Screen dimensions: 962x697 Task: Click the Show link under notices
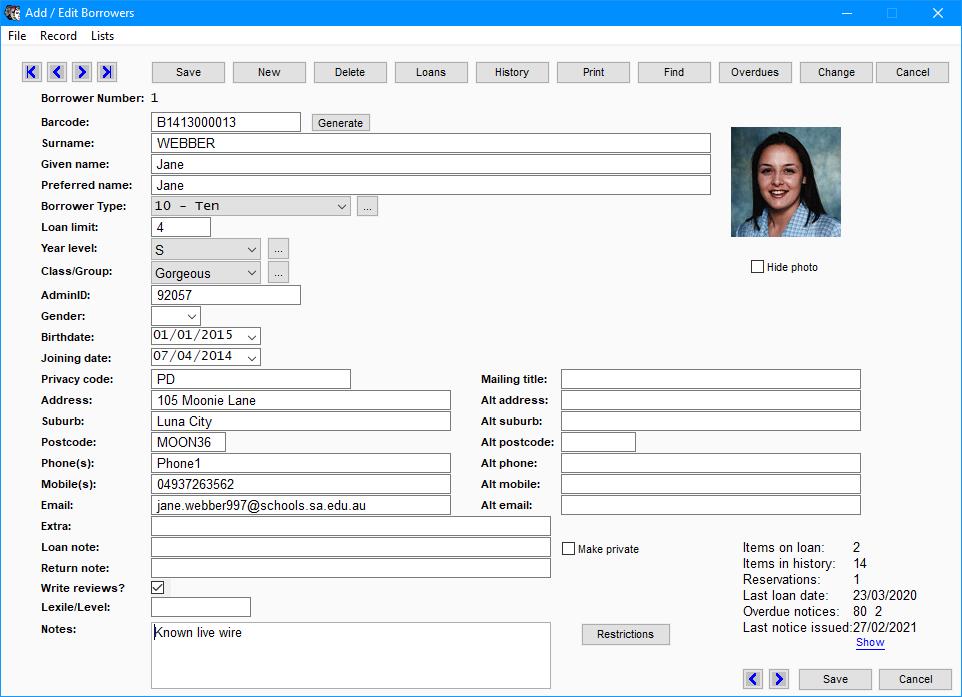870,642
